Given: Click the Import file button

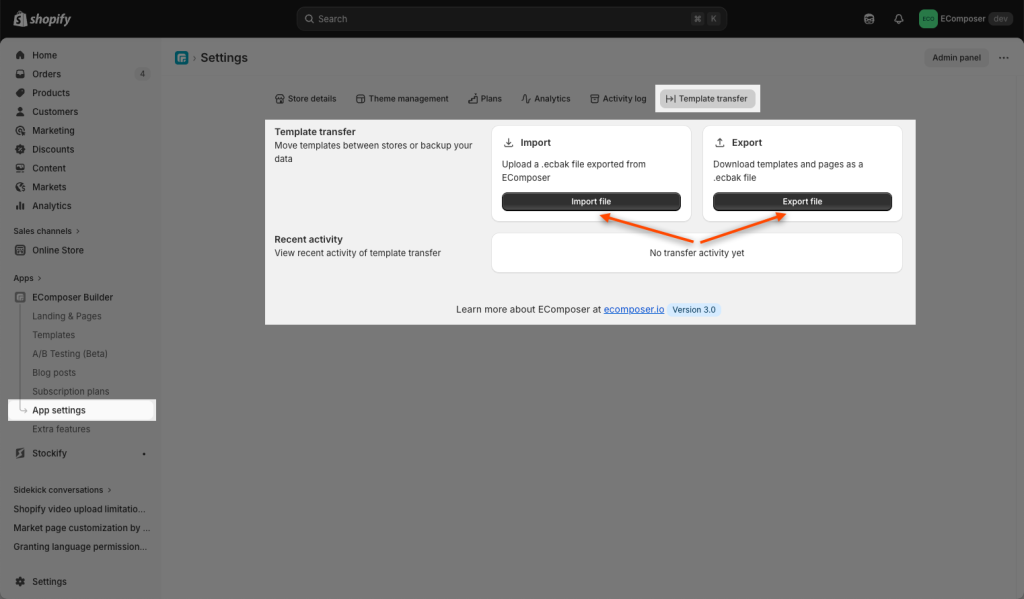Looking at the screenshot, I should click(x=591, y=202).
